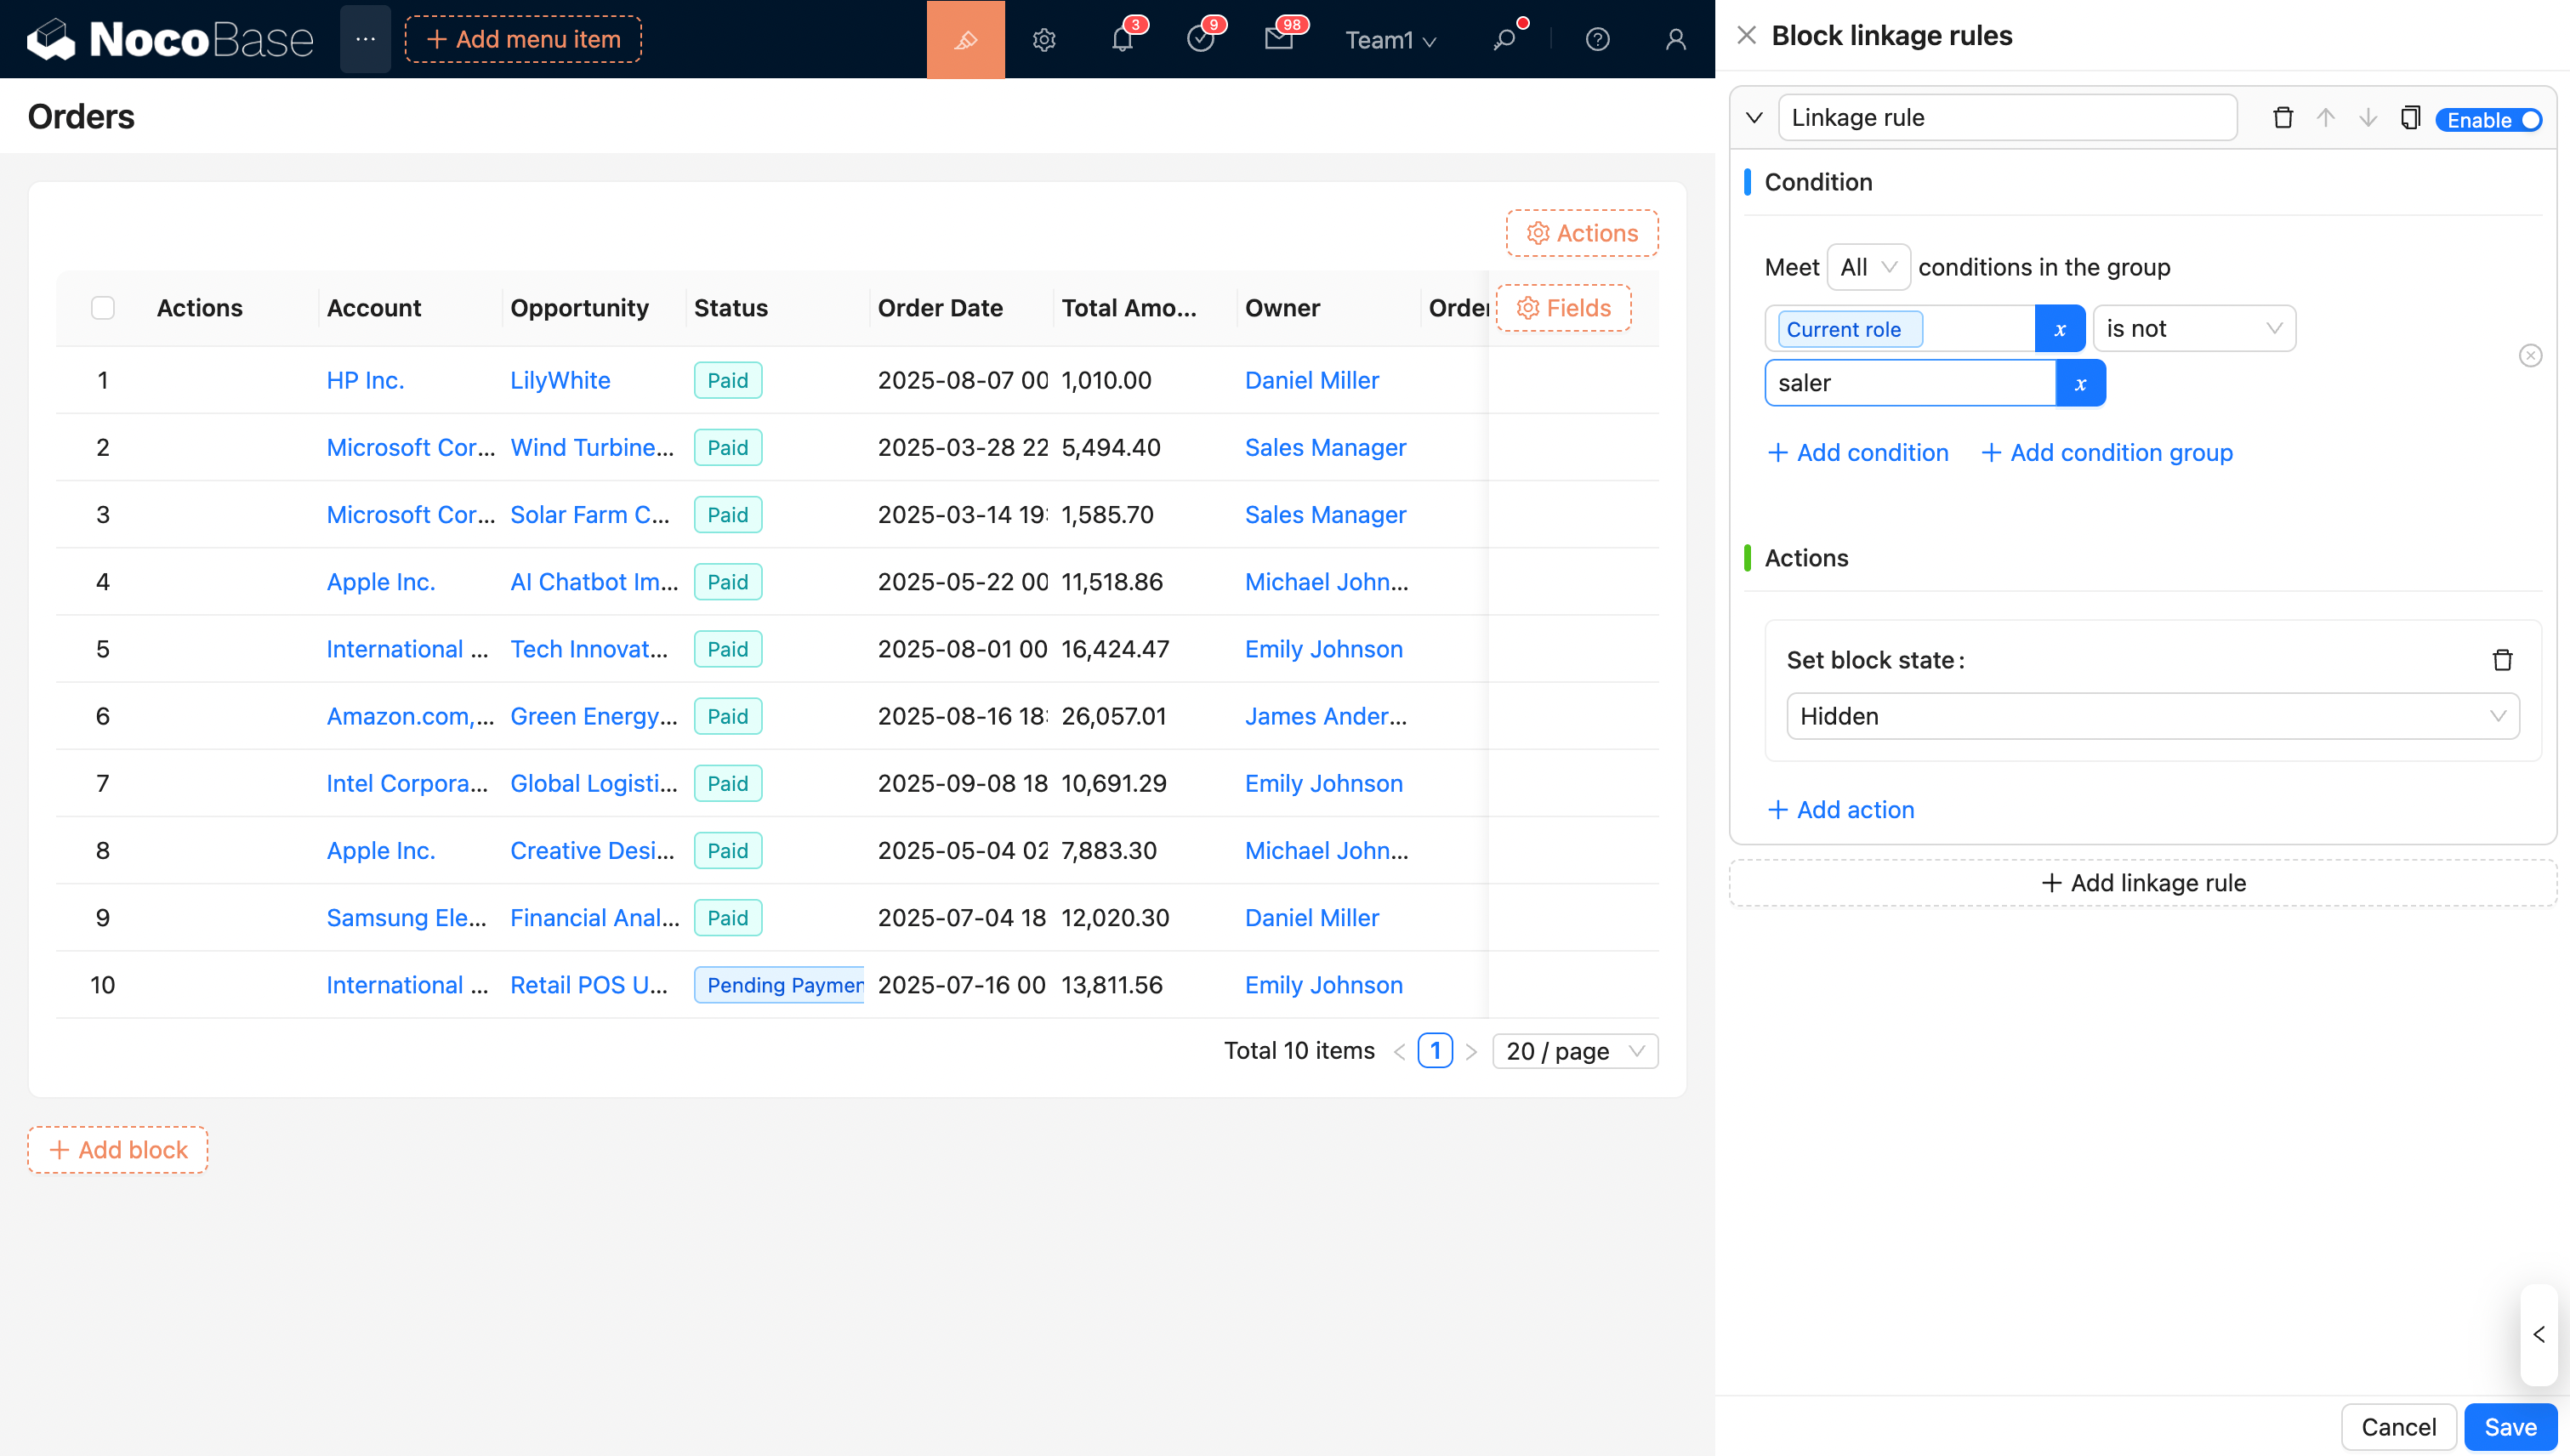Open the HP Inc. account link
Viewport: 2570px width, 1456px height.
tap(365, 380)
